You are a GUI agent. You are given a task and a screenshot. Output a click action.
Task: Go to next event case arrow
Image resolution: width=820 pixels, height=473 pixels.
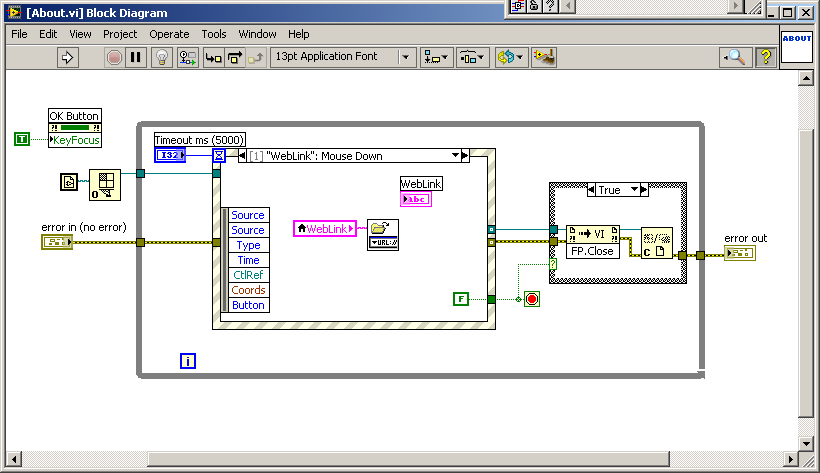[465, 155]
